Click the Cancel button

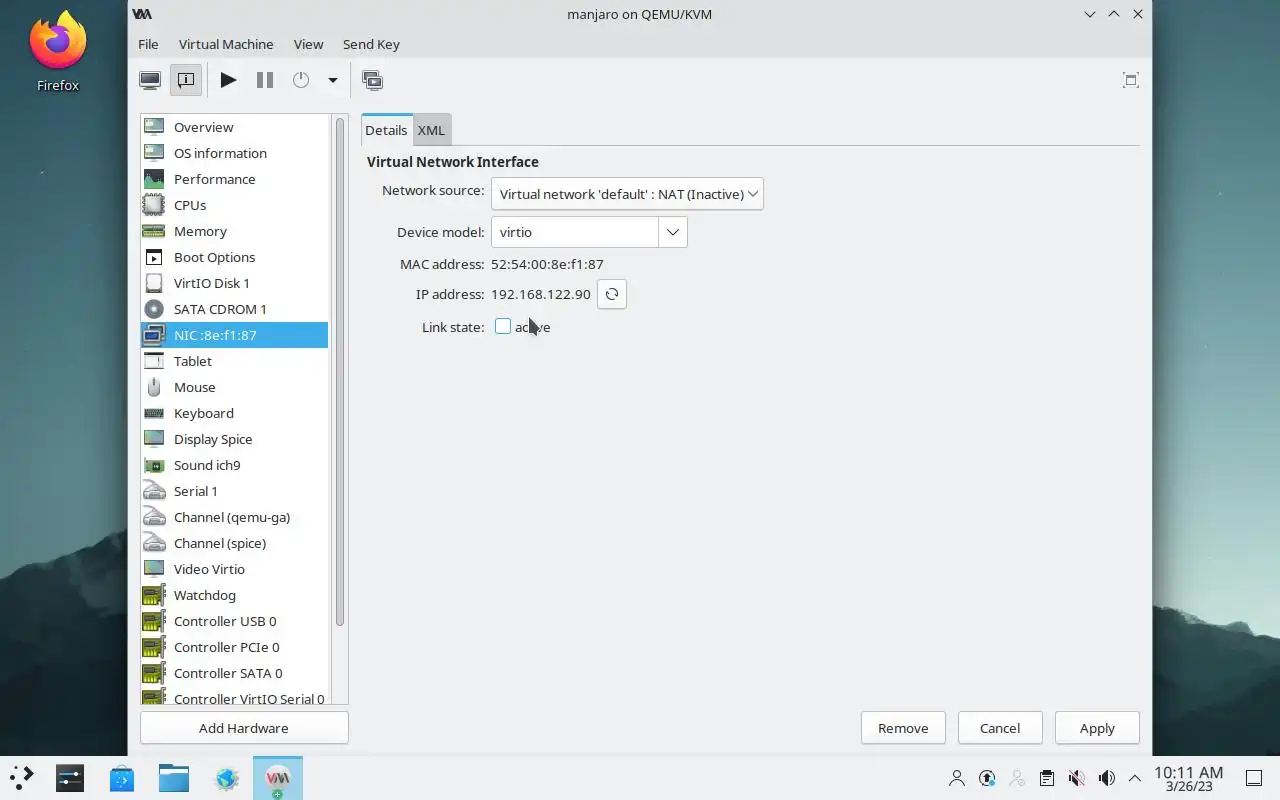point(1000,728)
